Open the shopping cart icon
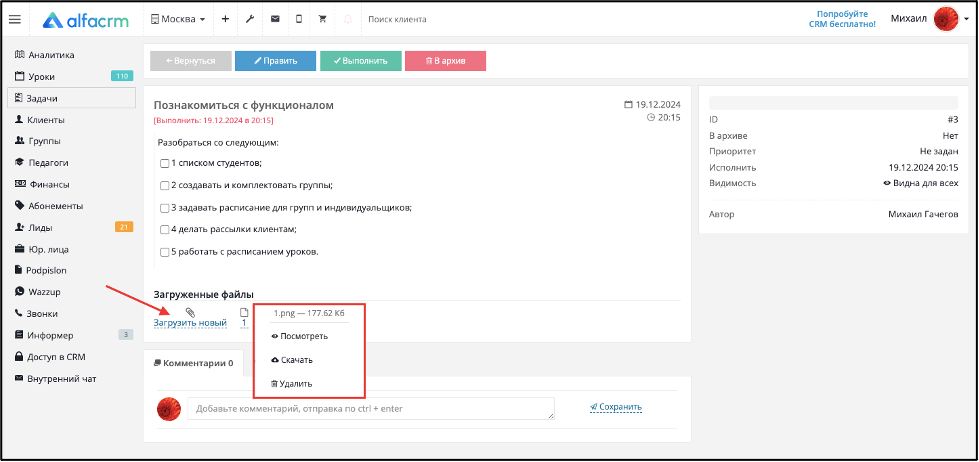 coord(323,19)
